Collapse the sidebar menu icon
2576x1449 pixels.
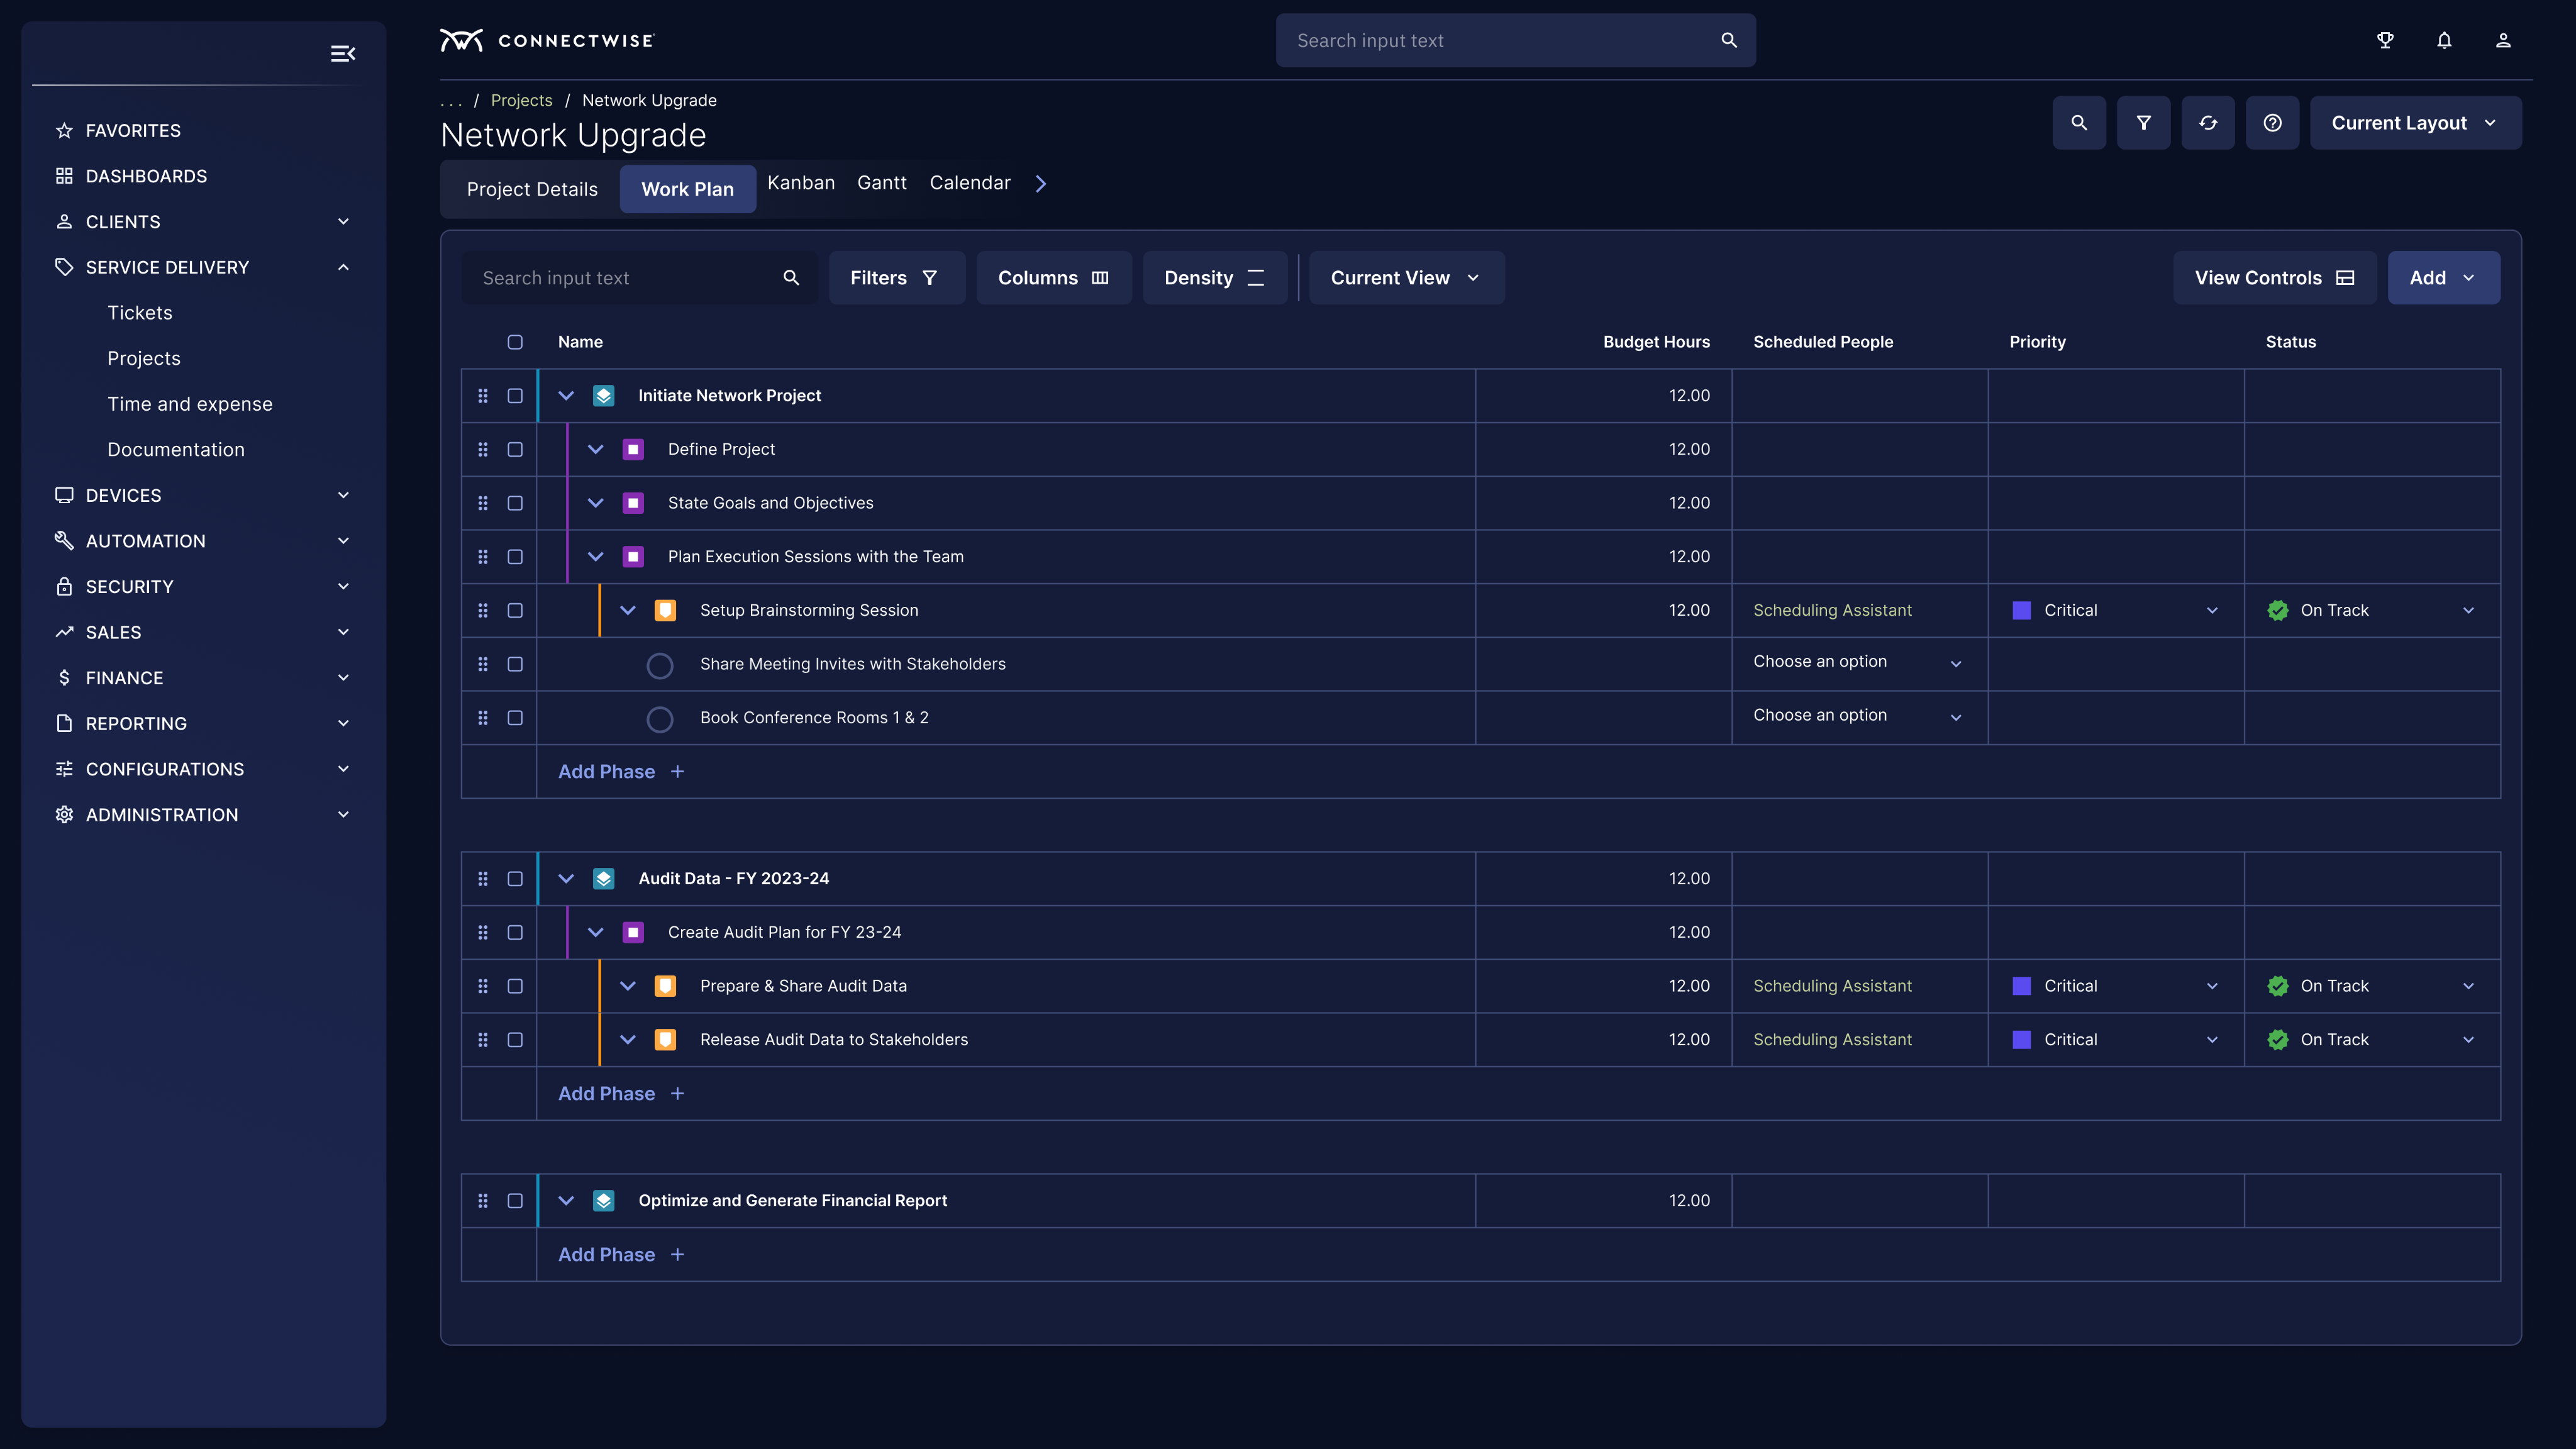(x=343, y=54)
